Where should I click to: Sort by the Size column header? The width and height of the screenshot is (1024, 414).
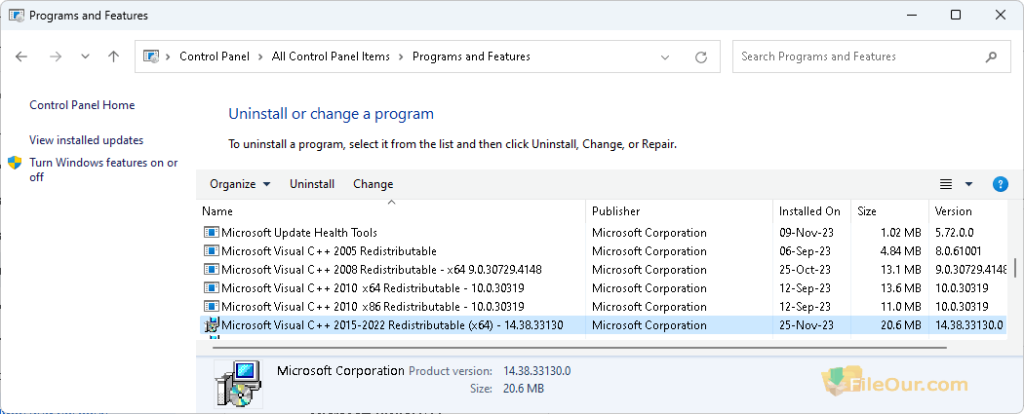[x=889, y=211]
